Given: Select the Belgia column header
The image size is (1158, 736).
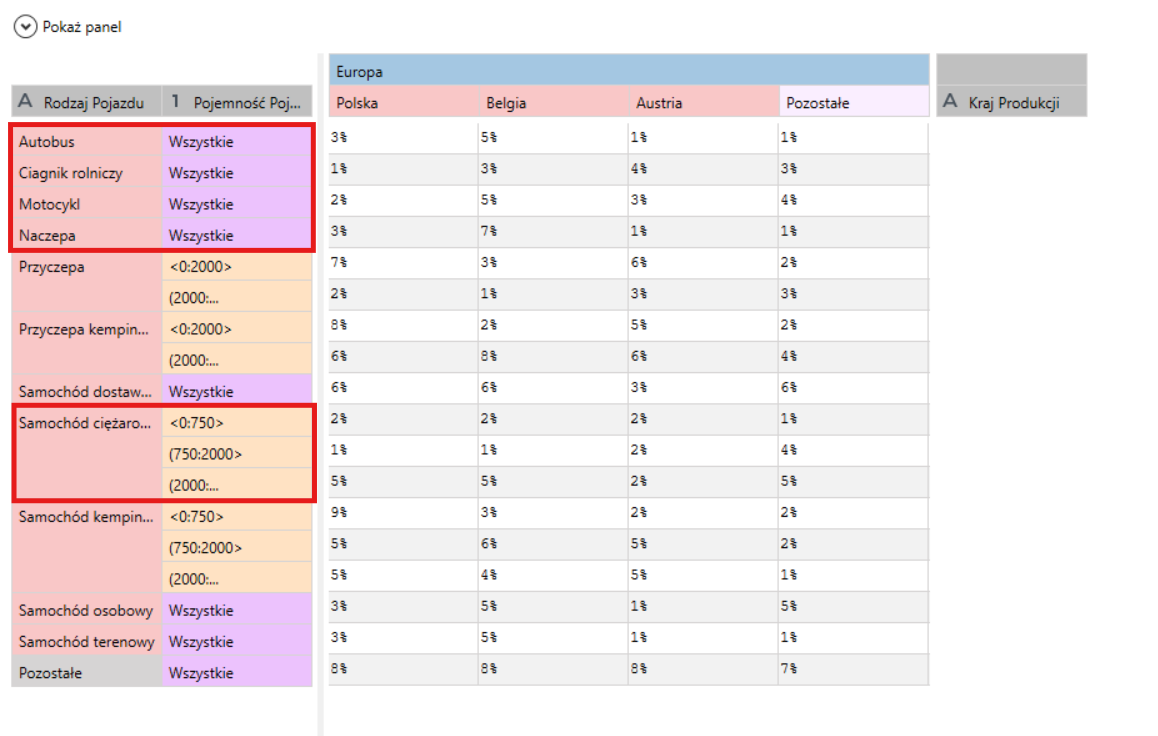Looking at the screenshot, I should (554, 102).
